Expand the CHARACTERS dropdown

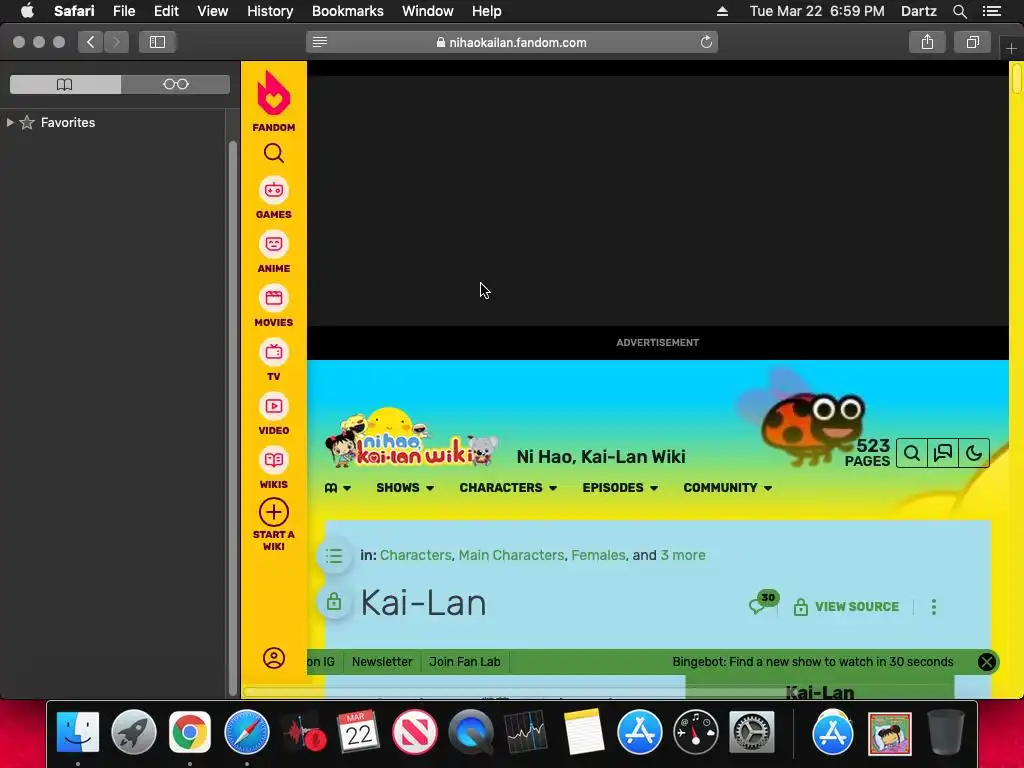click(508, 488)
